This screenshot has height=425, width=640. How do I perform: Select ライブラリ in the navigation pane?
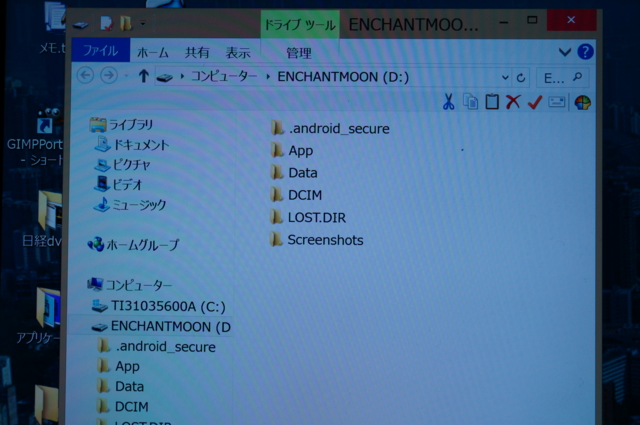click(x=121, y=125)
